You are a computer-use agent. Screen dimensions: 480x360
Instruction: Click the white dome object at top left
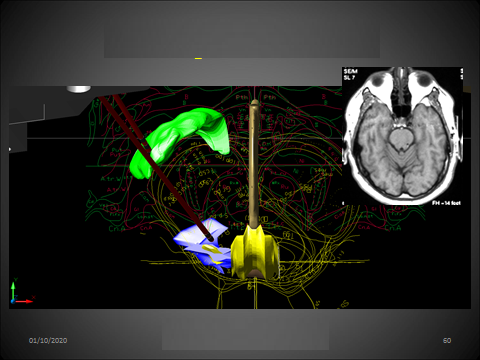(x=79, y=89)
